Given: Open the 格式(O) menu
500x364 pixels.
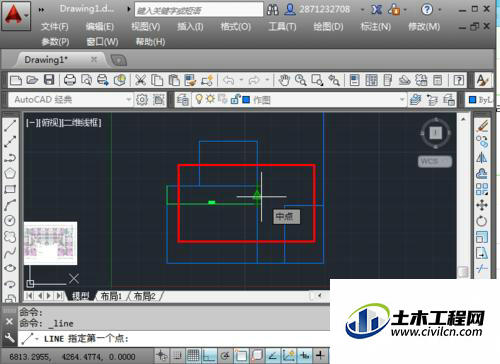Looking at the screenshot, I should (x=236, y=26).
